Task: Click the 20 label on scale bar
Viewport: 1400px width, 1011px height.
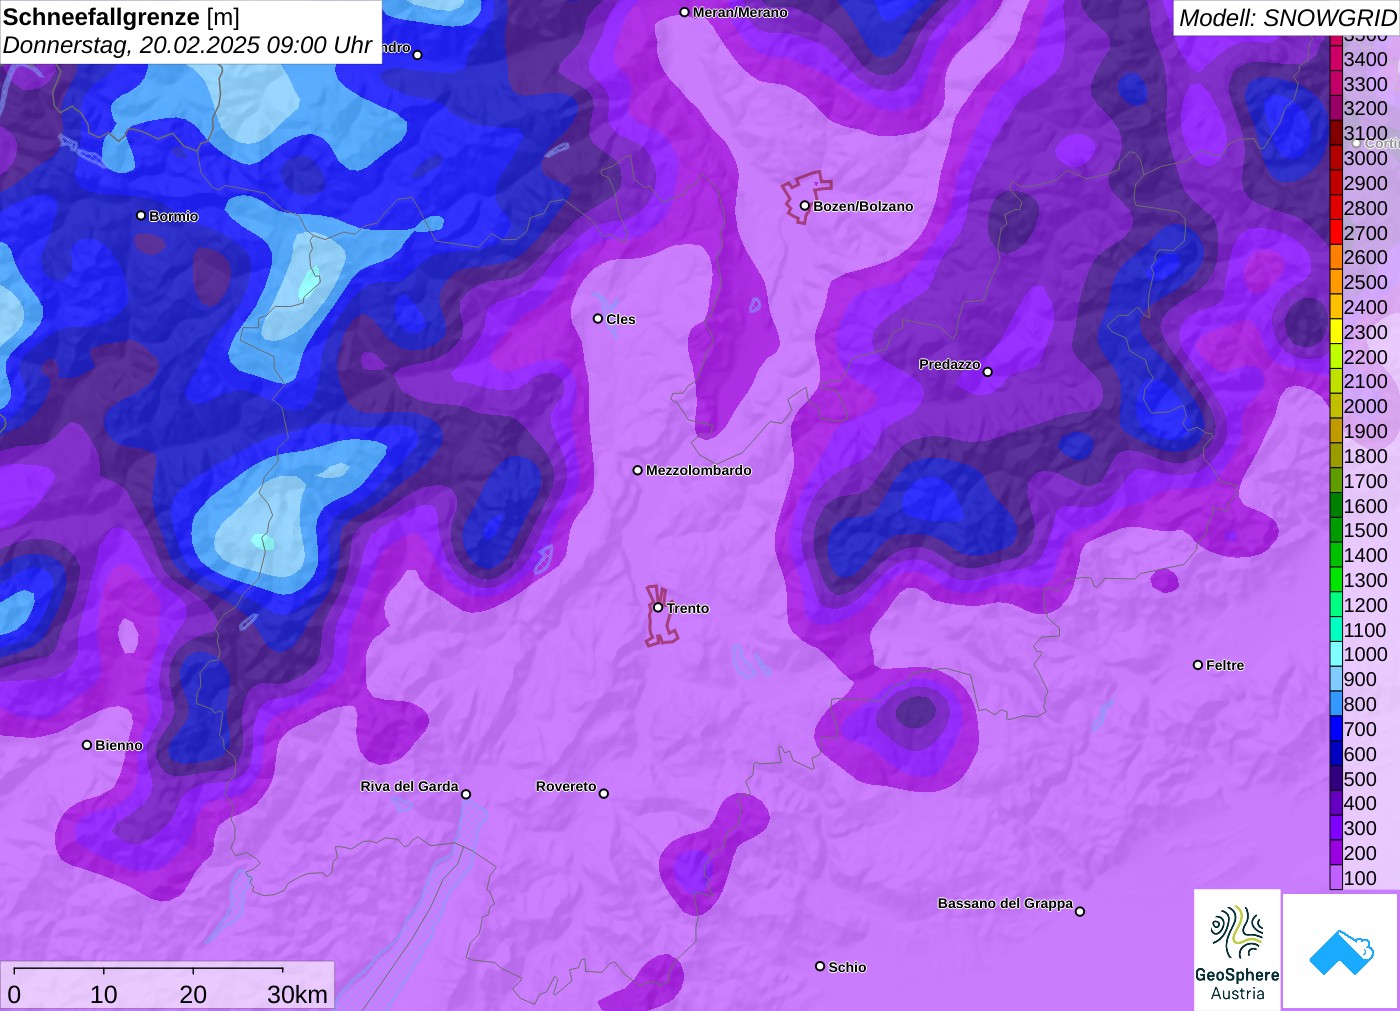Action: click(x=193, y=994)
